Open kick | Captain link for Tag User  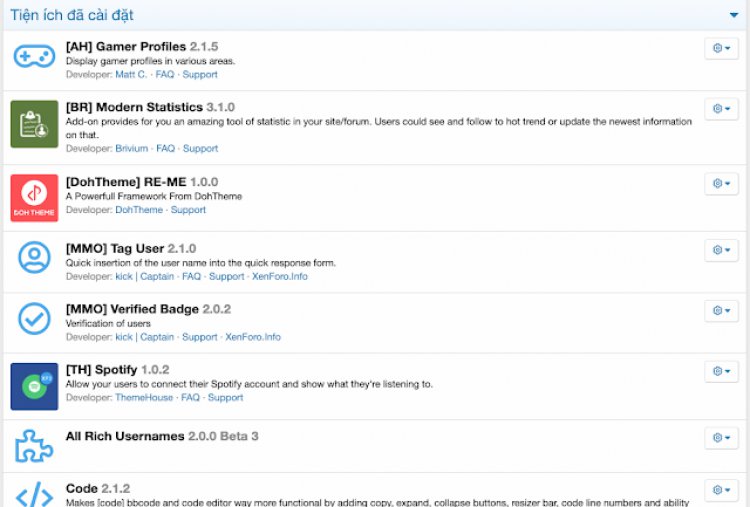point(144,276)
